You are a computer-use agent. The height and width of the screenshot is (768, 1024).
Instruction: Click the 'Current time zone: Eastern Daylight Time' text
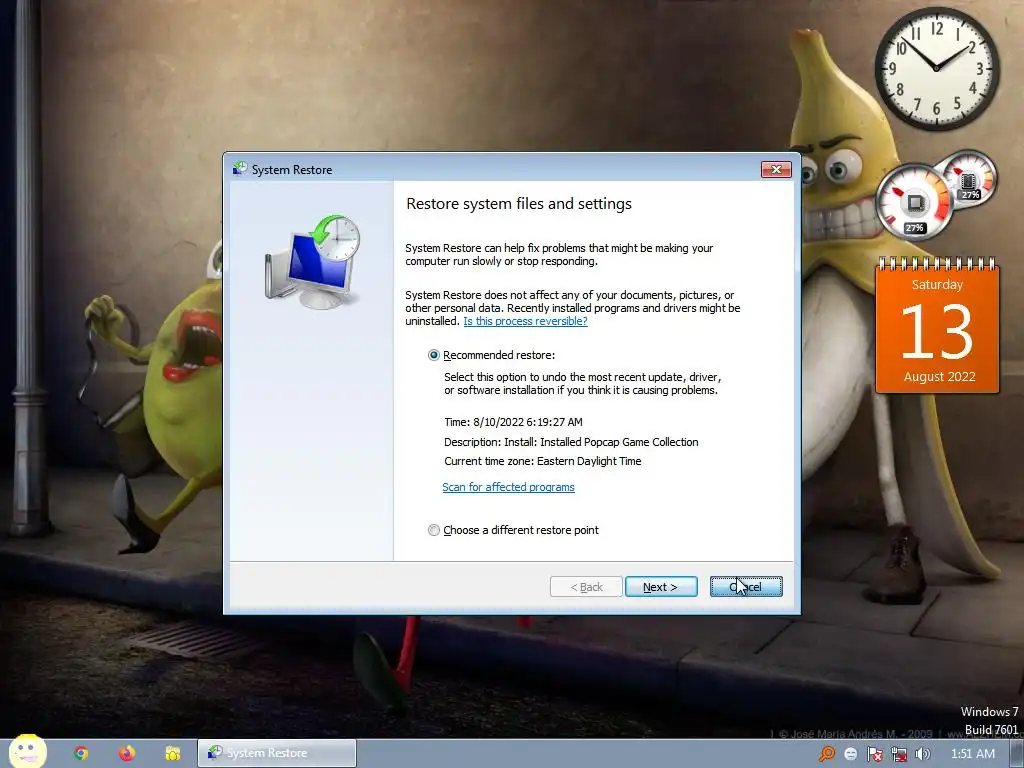pos(542,461)
